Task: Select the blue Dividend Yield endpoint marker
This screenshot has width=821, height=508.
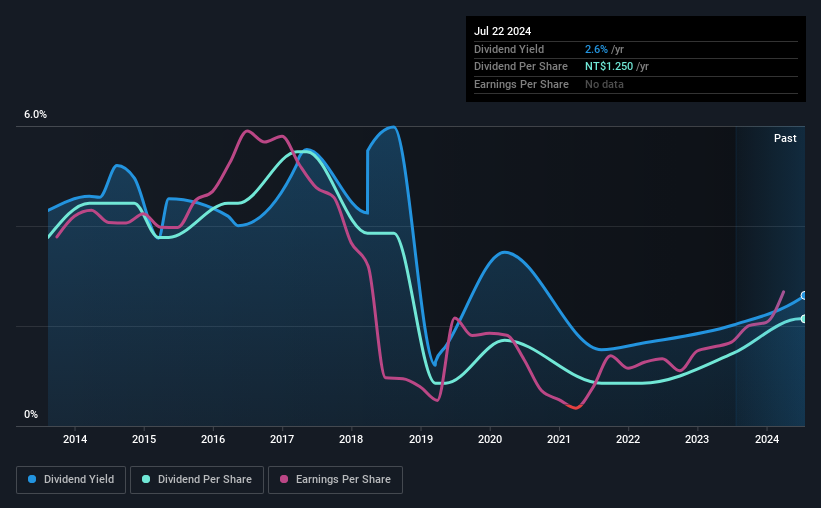Action: [x=804, y=296]
